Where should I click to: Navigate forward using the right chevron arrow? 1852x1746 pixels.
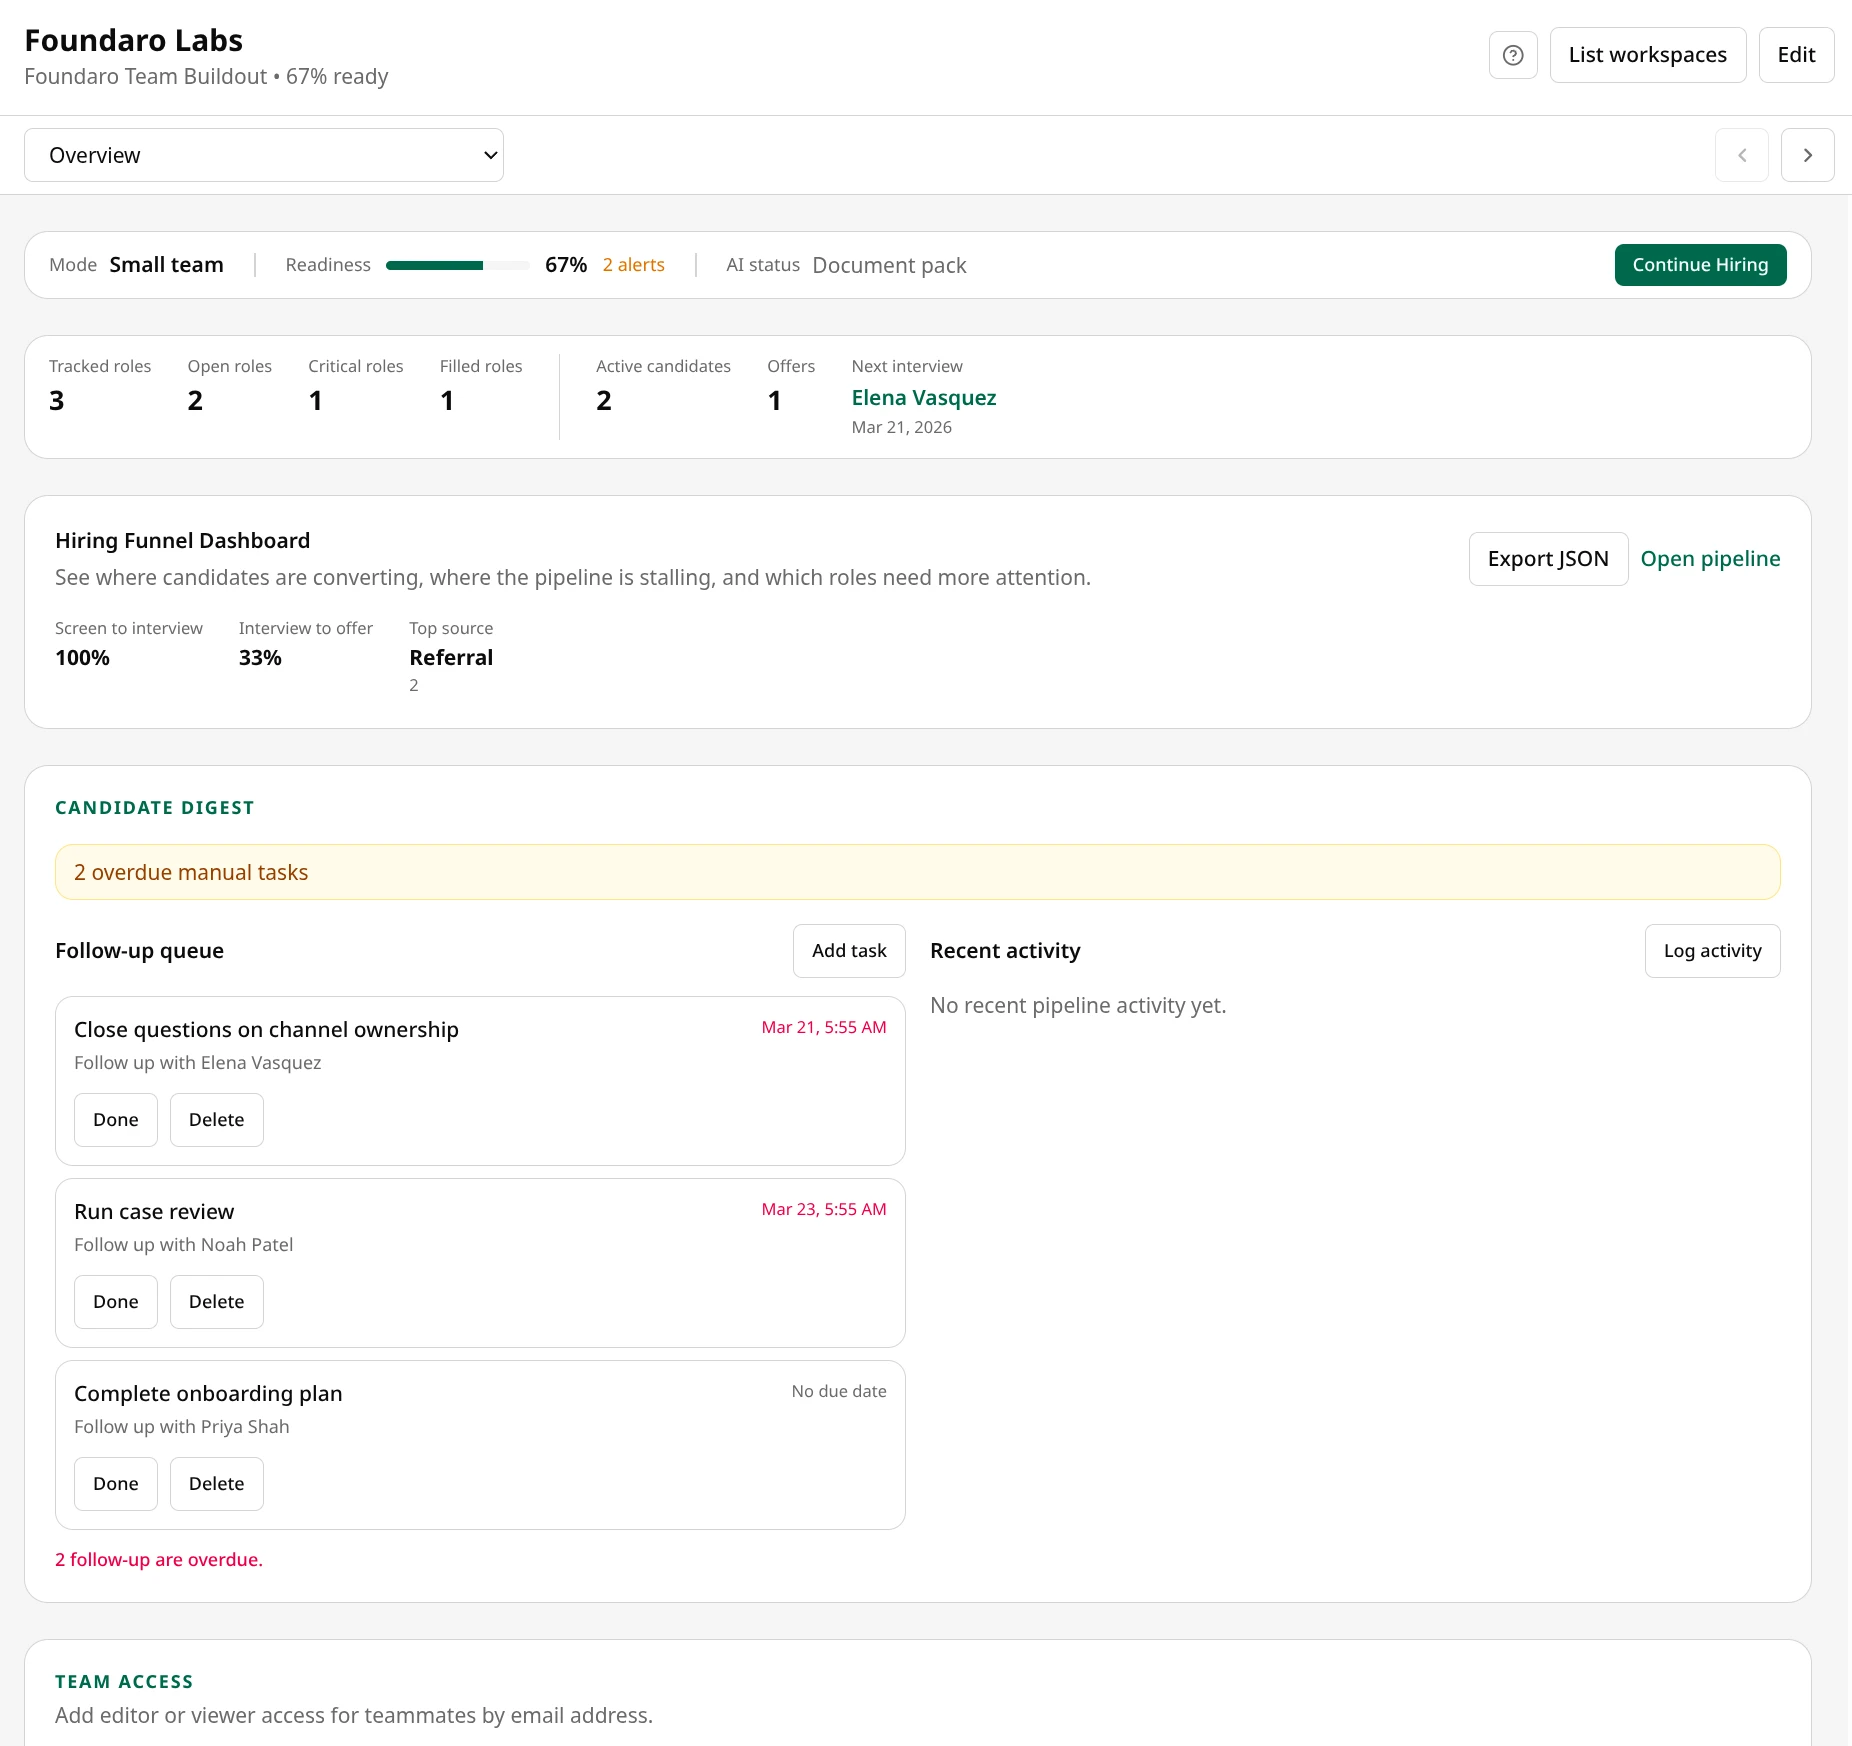point(1808,155)
